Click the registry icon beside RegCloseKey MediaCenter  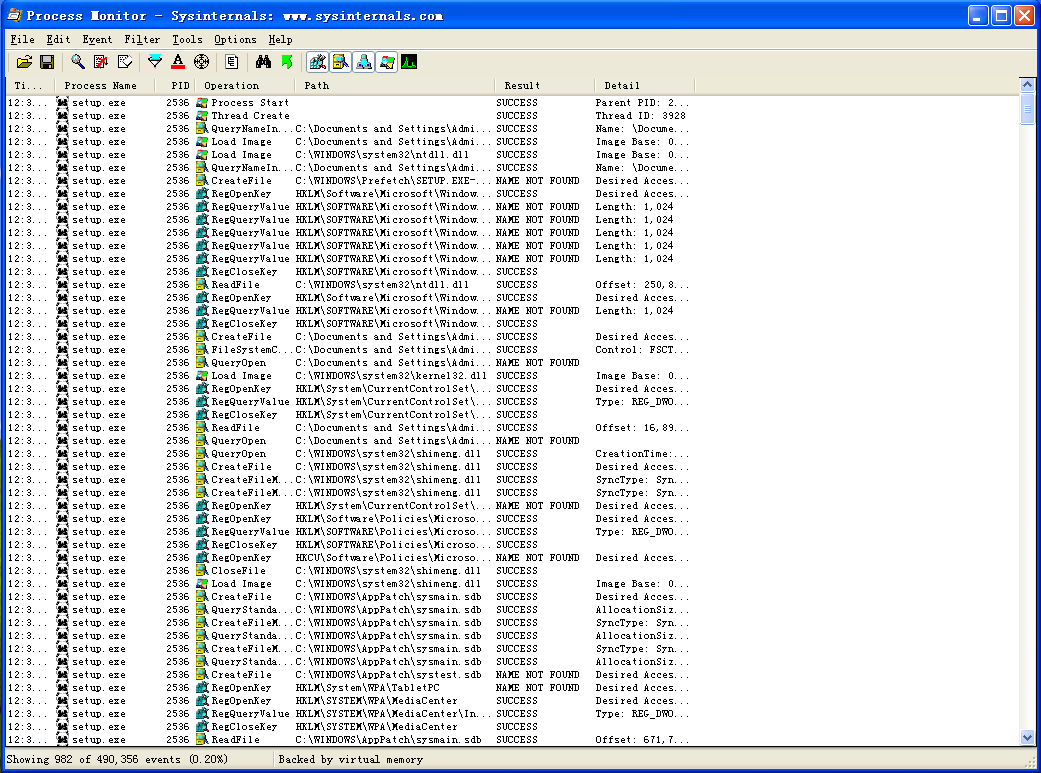pyautogui.click(x=202, y=727)
